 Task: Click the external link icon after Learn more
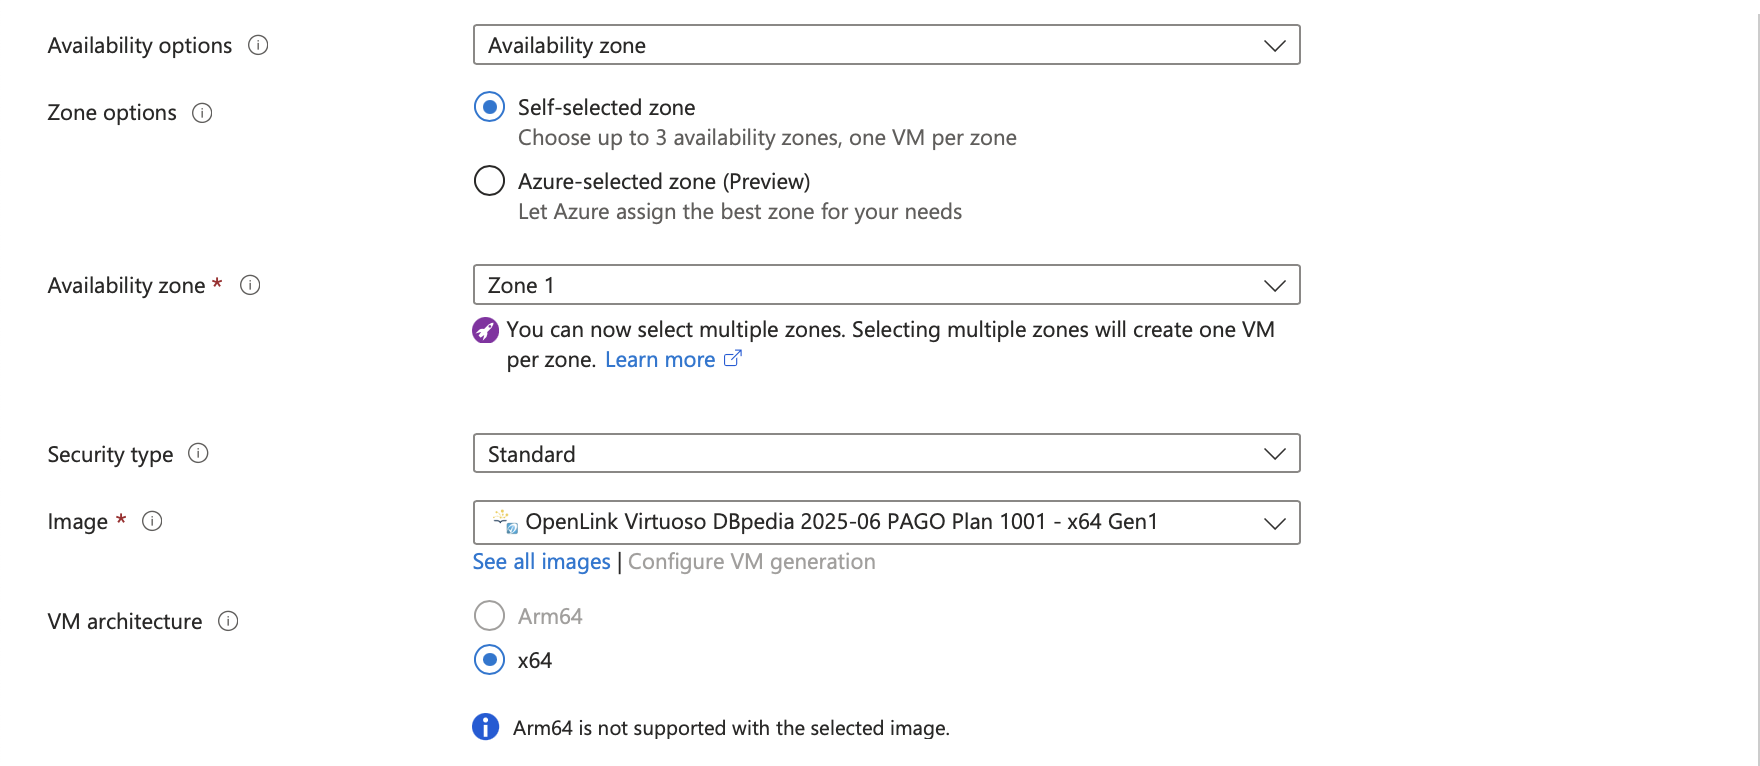tap(733, 359)
